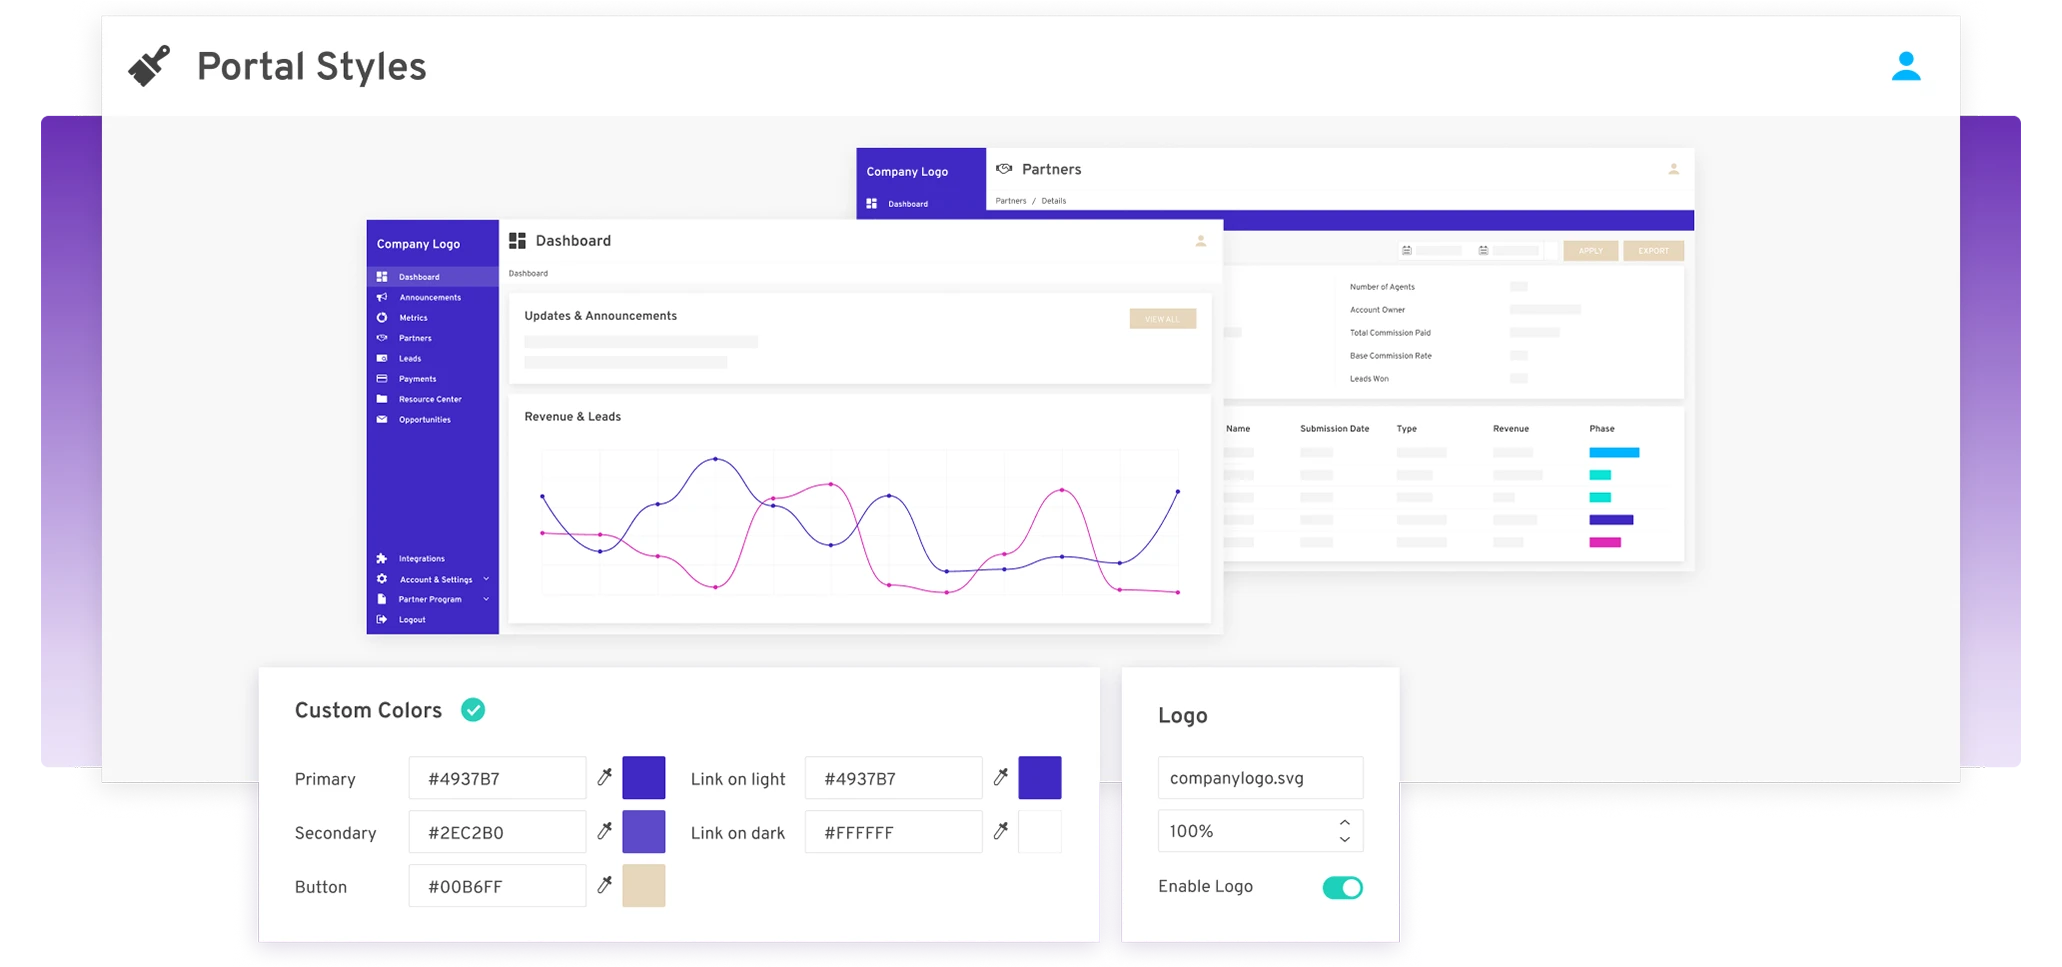The width and height of the screenshot is (2062, 967).
Task: Click the APPLY button in Partners window
Action: pyautogui.click(x=1591, y=251)
